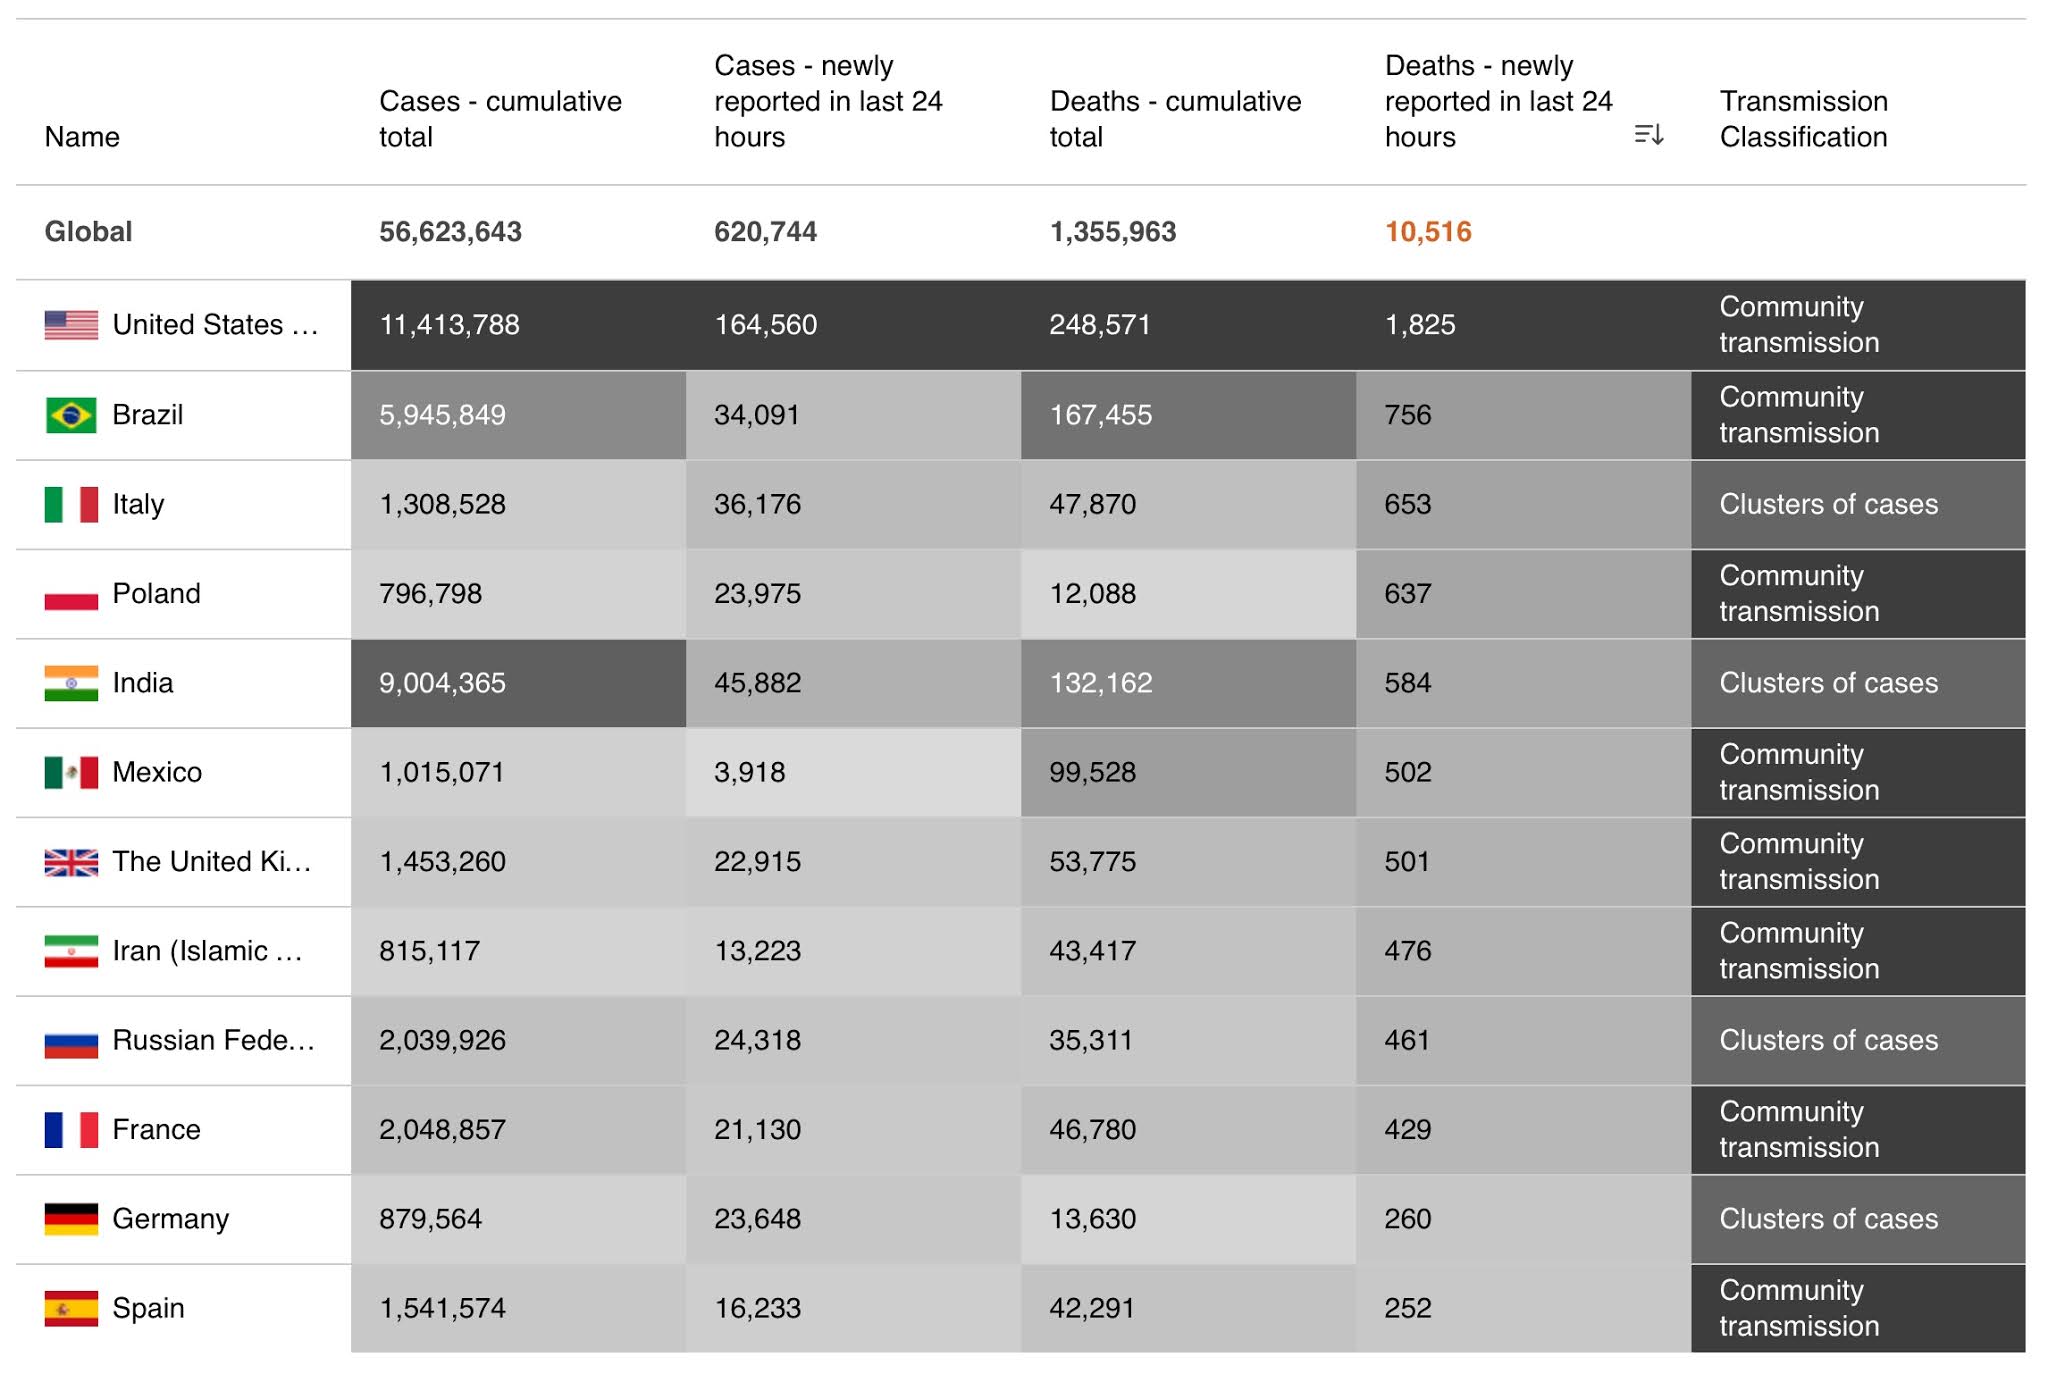Click the highlighted 10,516 global deaths value

pyautogui.click(x=1428, y=232)
